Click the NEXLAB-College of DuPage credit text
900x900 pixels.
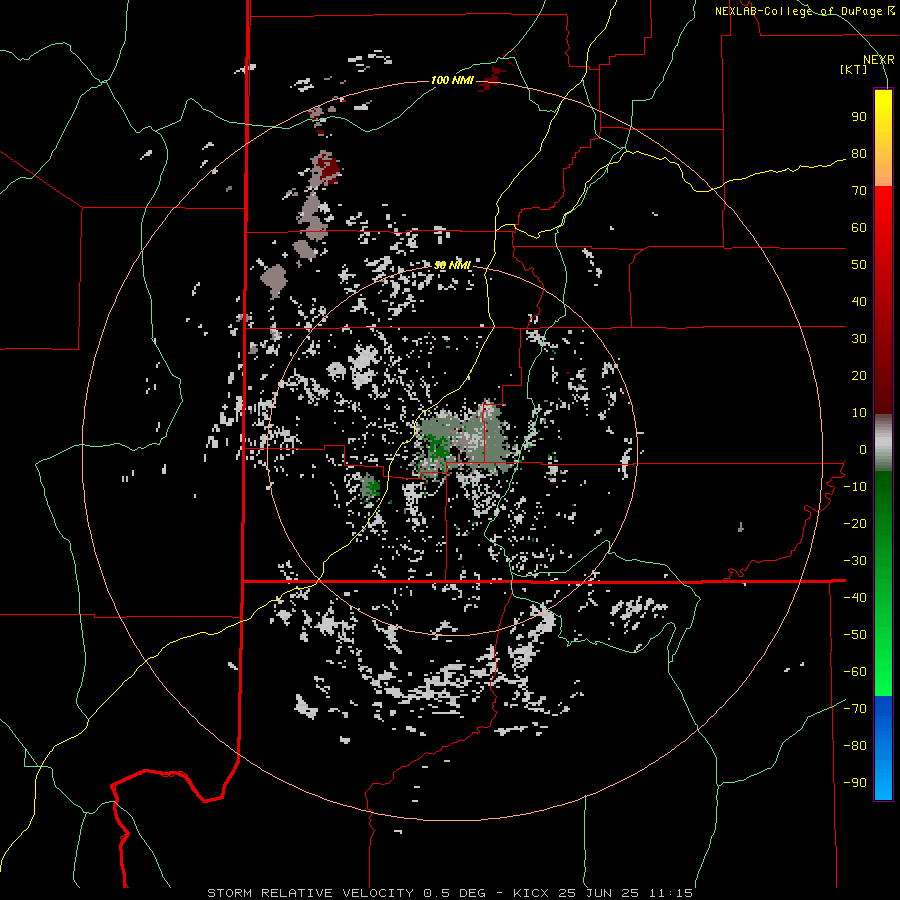801,11
